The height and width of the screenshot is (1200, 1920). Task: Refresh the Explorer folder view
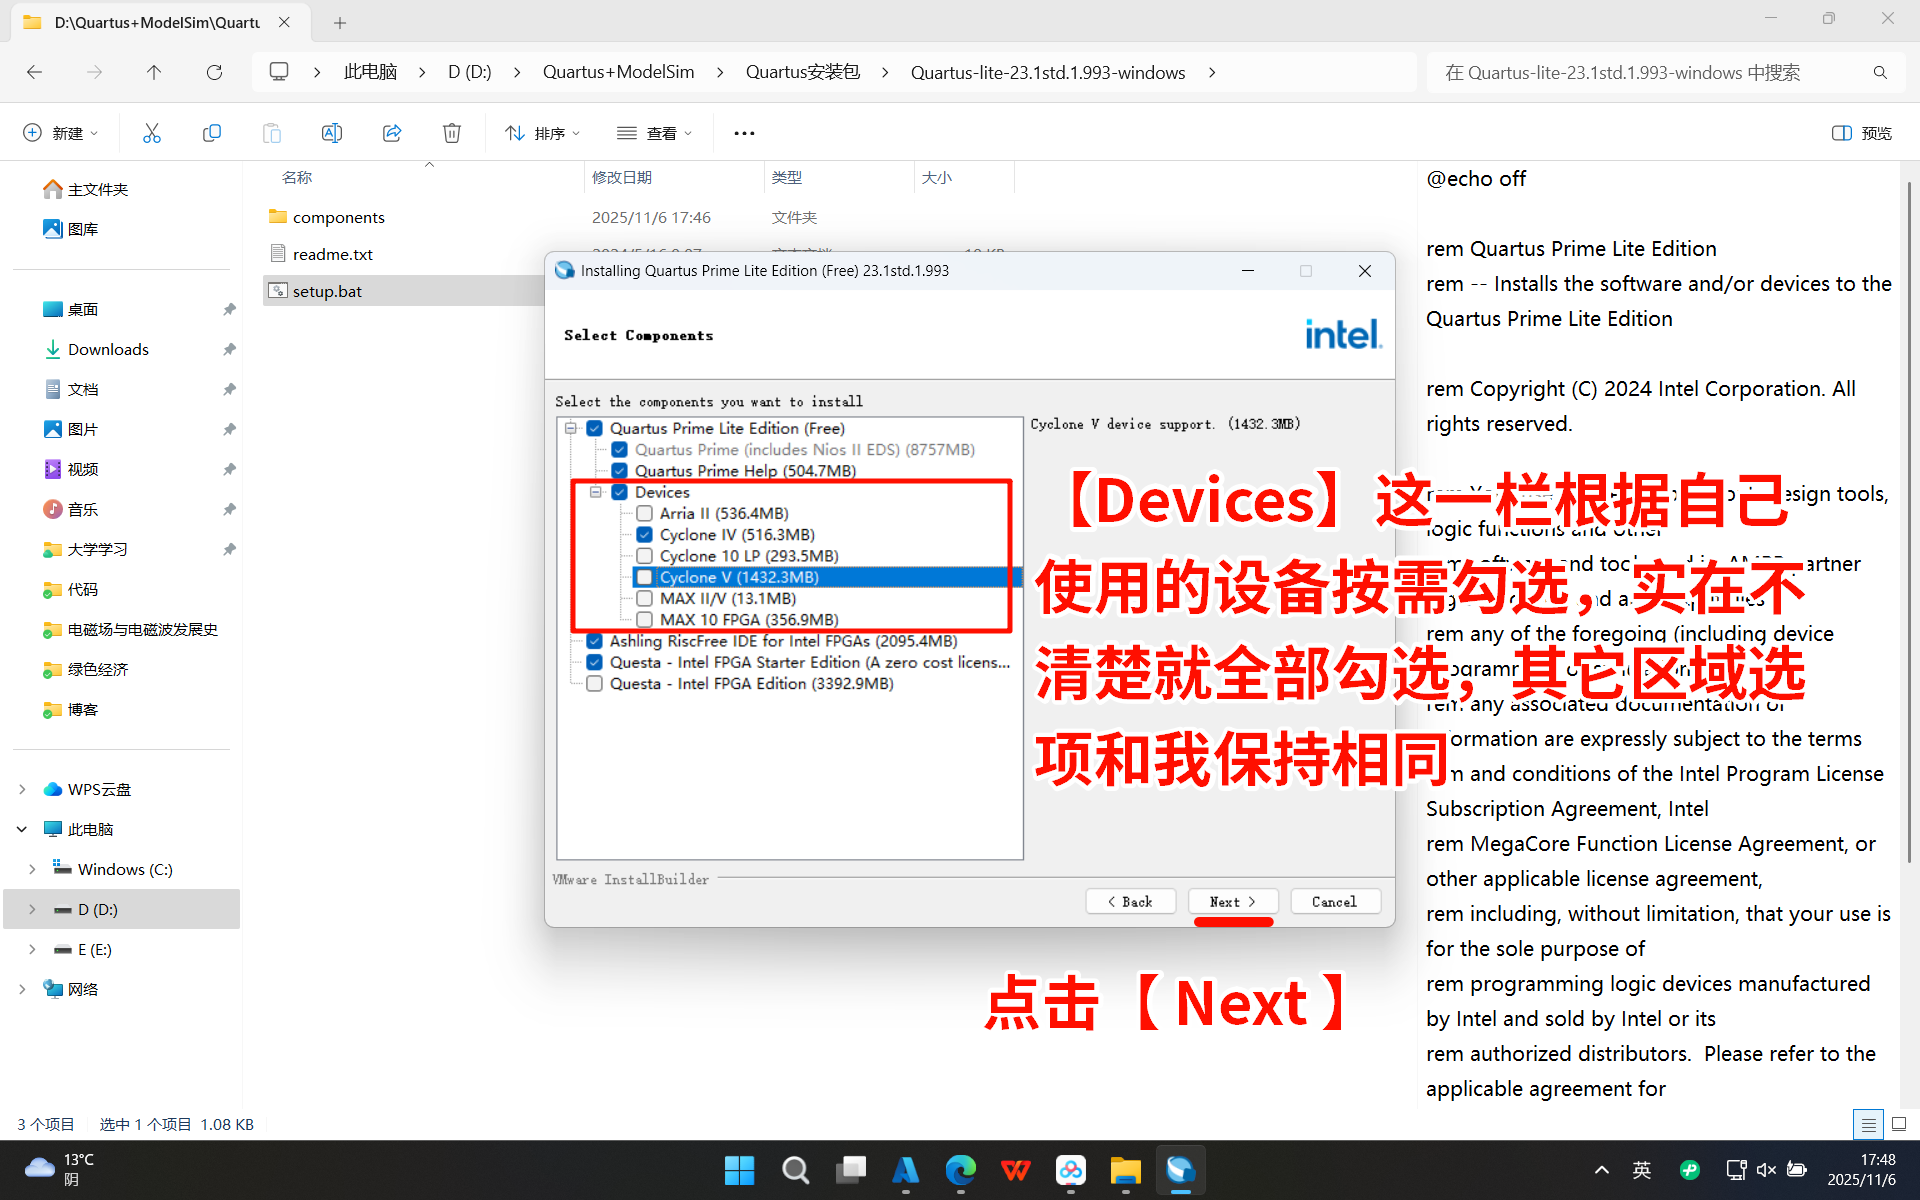pos(214,72)
